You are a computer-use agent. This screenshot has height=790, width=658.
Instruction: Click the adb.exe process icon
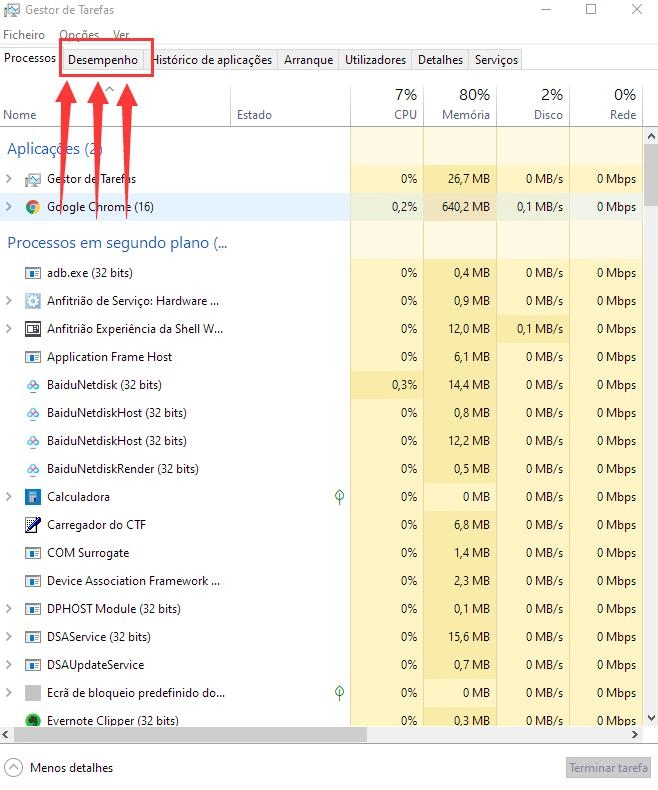point(33,273)
